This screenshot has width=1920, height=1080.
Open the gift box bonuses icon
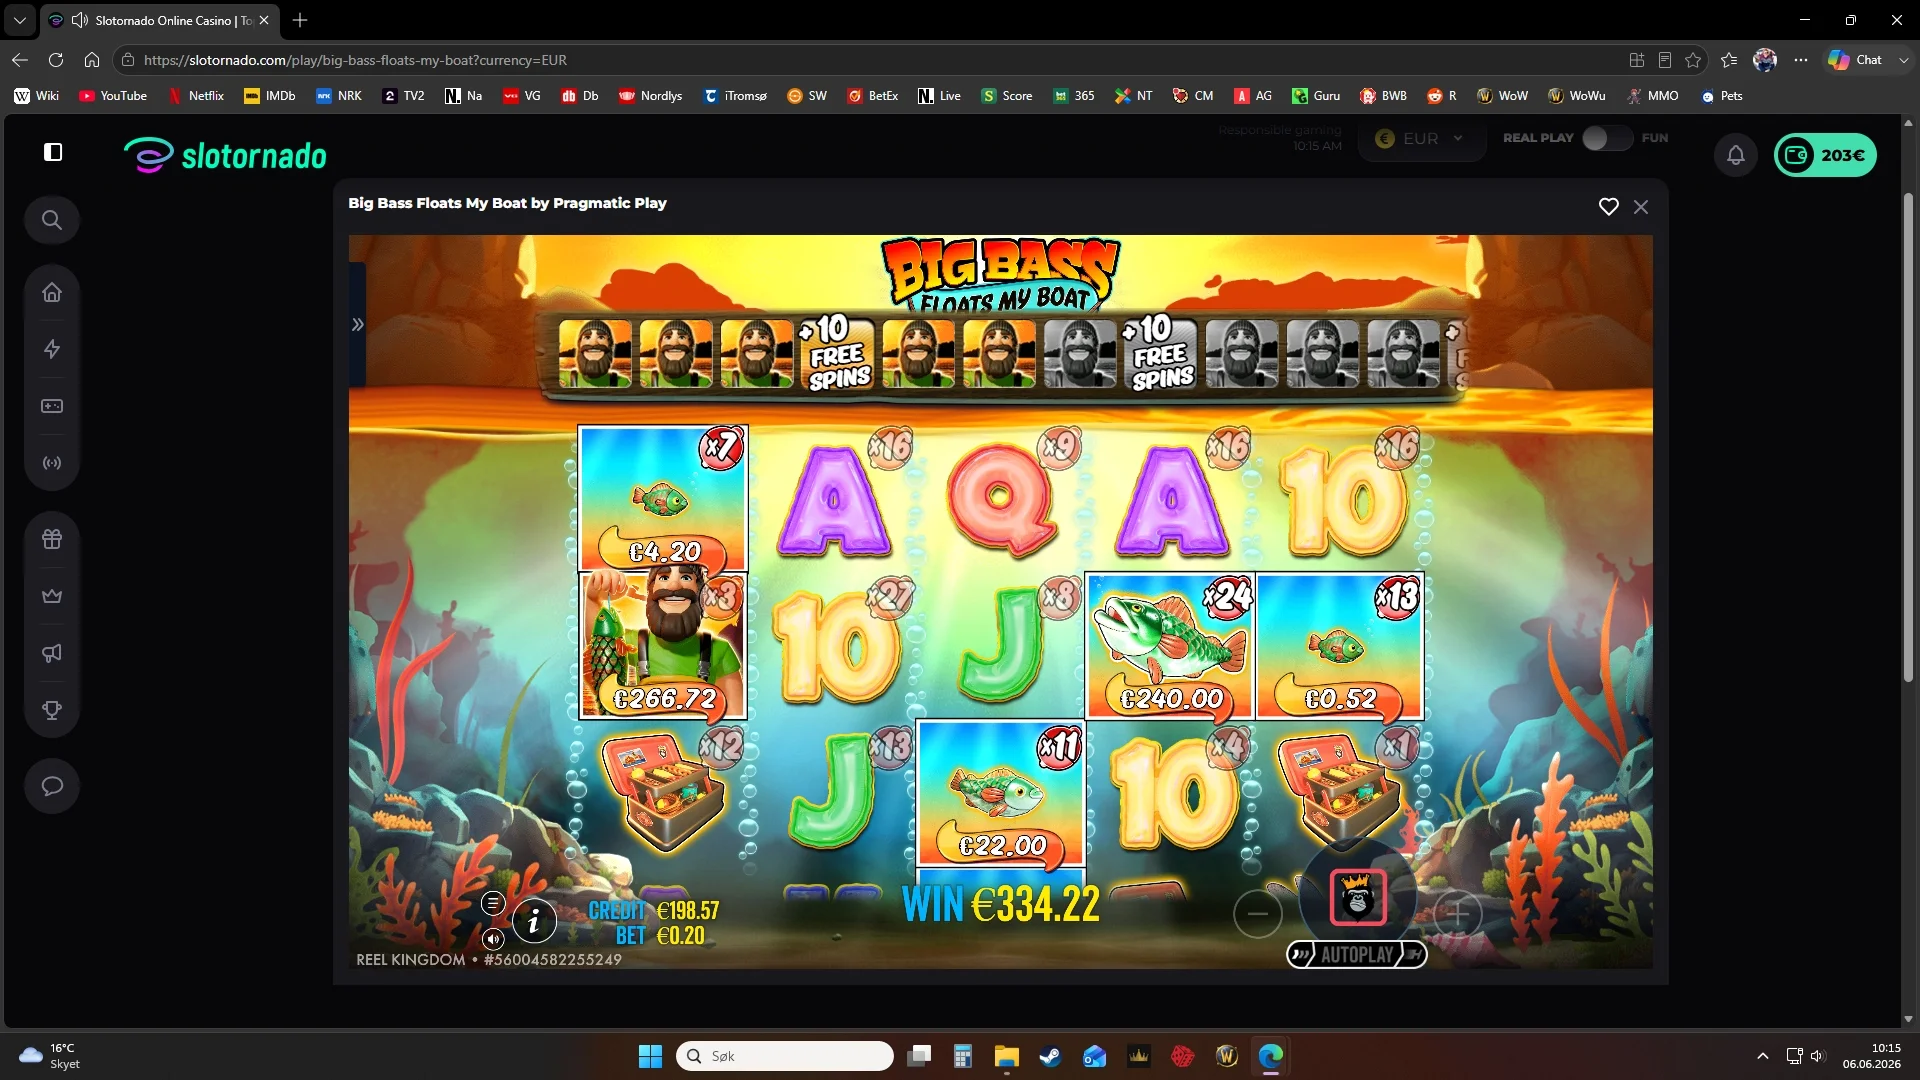click(x=52, y=539)
